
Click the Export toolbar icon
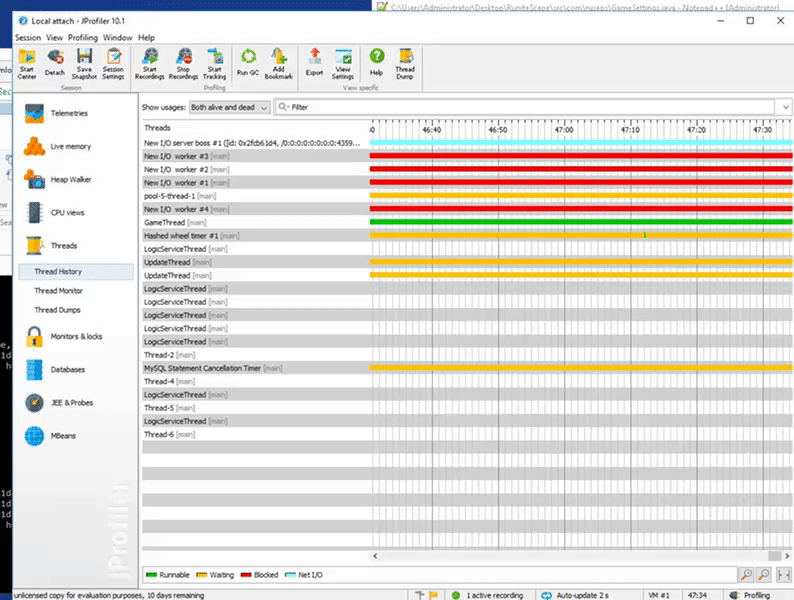(314, 64)
